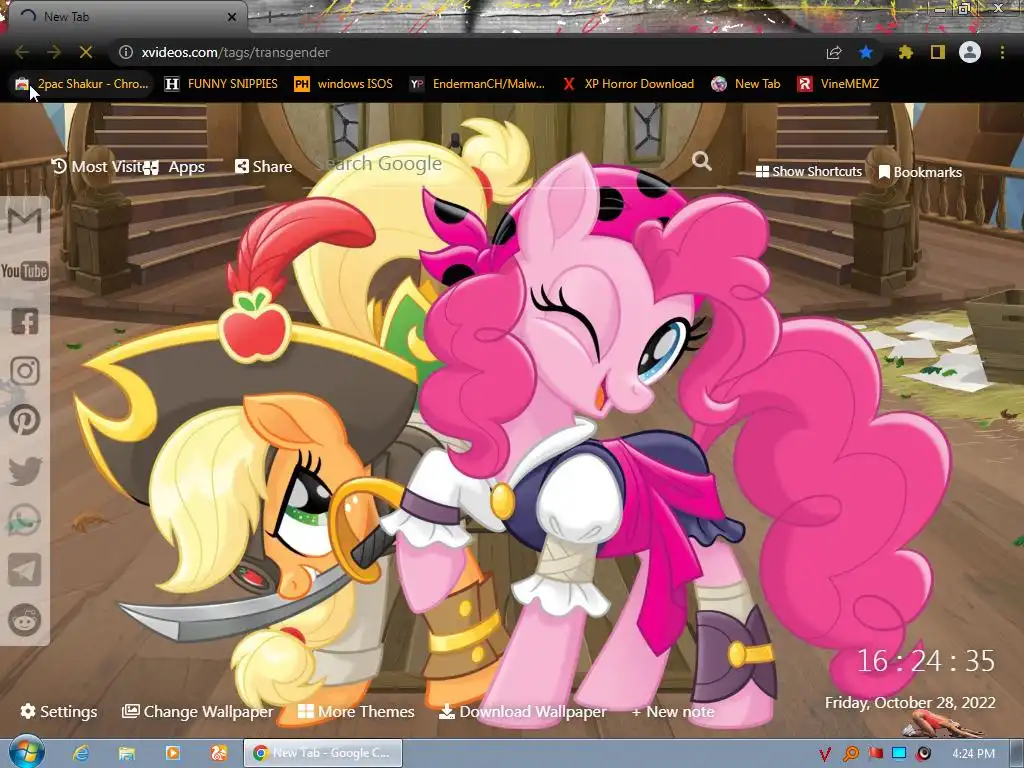The image size is (1024, 768).
Task: Click Change Wallpaper
Action: pos(197,711)
